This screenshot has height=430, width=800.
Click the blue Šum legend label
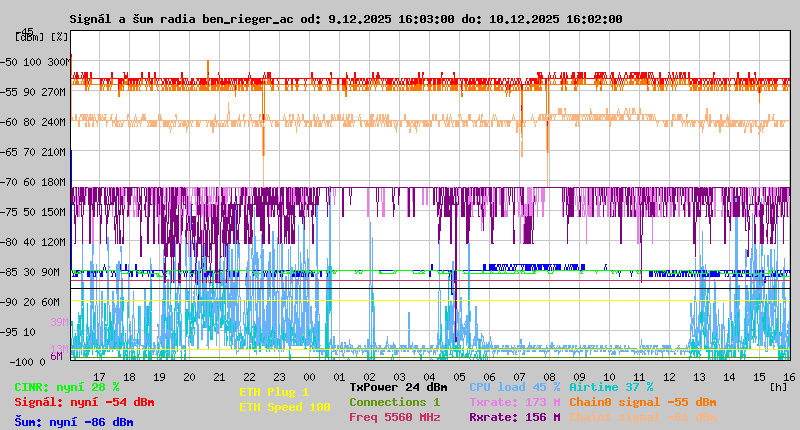[74, 422]
